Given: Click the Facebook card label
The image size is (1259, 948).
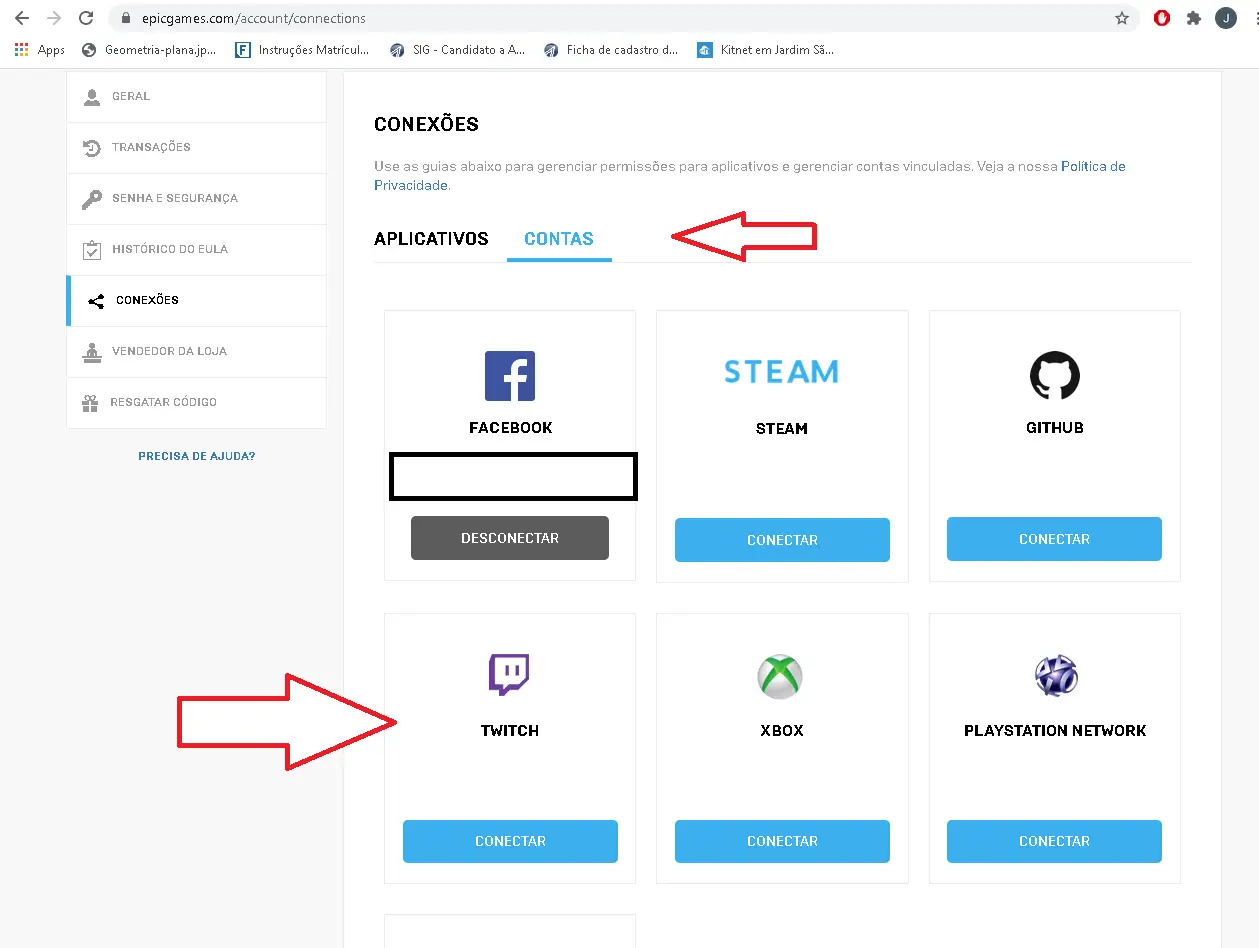Looking at the screenshot, I should (x=510, y=428).
